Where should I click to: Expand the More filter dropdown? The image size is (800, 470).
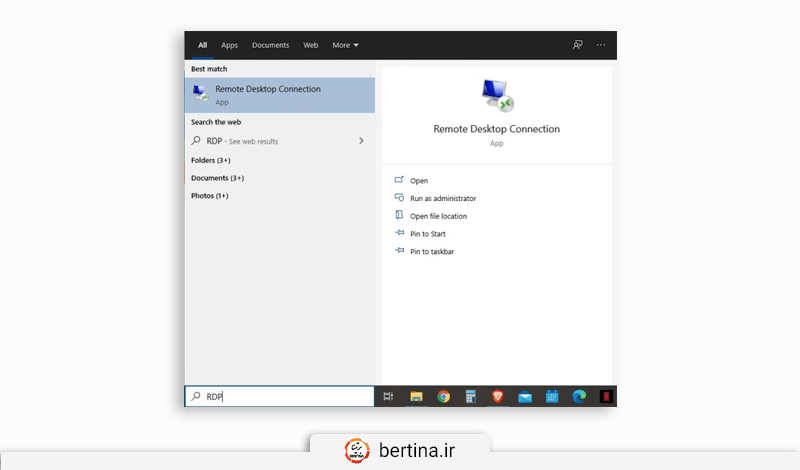click(345, 45)
